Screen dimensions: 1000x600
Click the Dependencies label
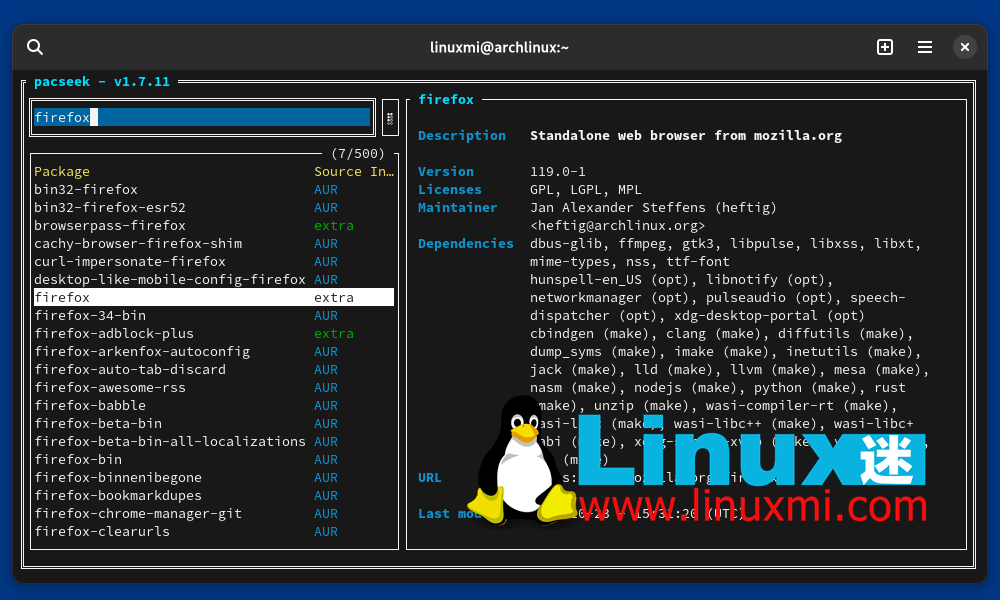click(x=466, y=244)
